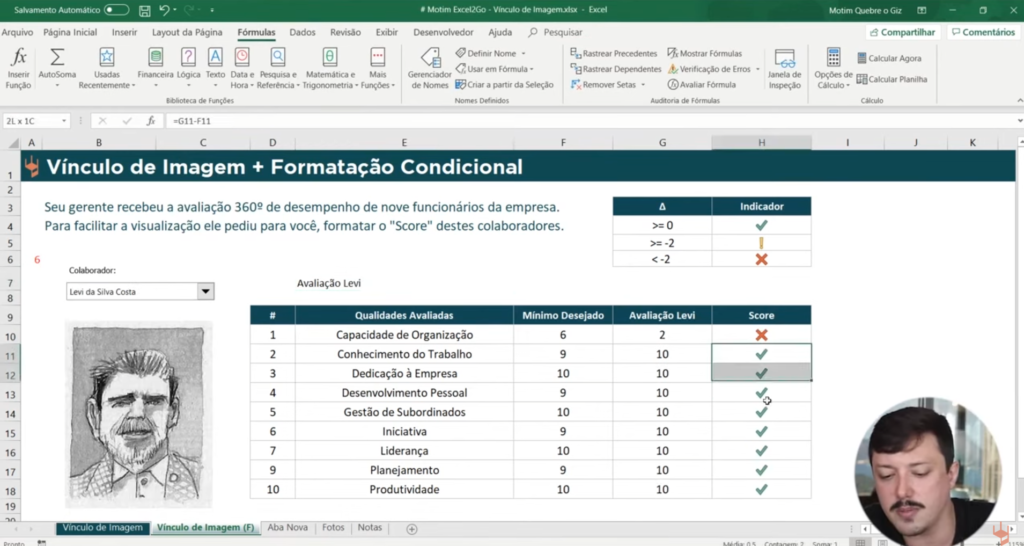
Task: Click the Comentários button
Action: 983,32
